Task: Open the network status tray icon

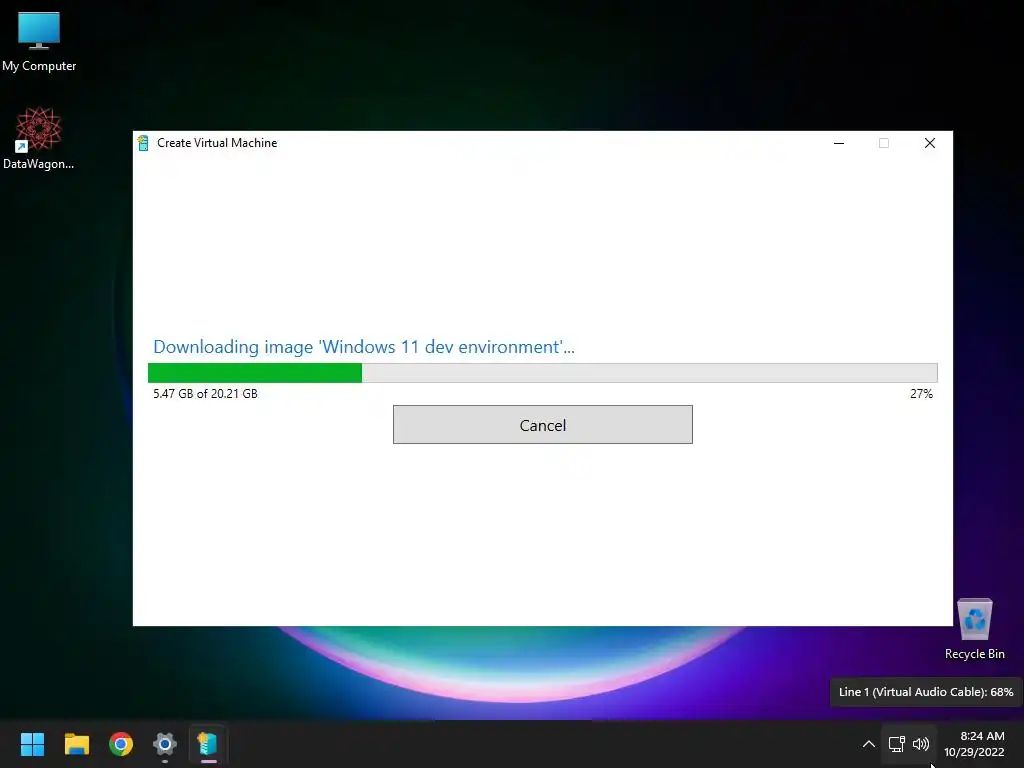Action: pyautogui.click(x=897, y=744)
